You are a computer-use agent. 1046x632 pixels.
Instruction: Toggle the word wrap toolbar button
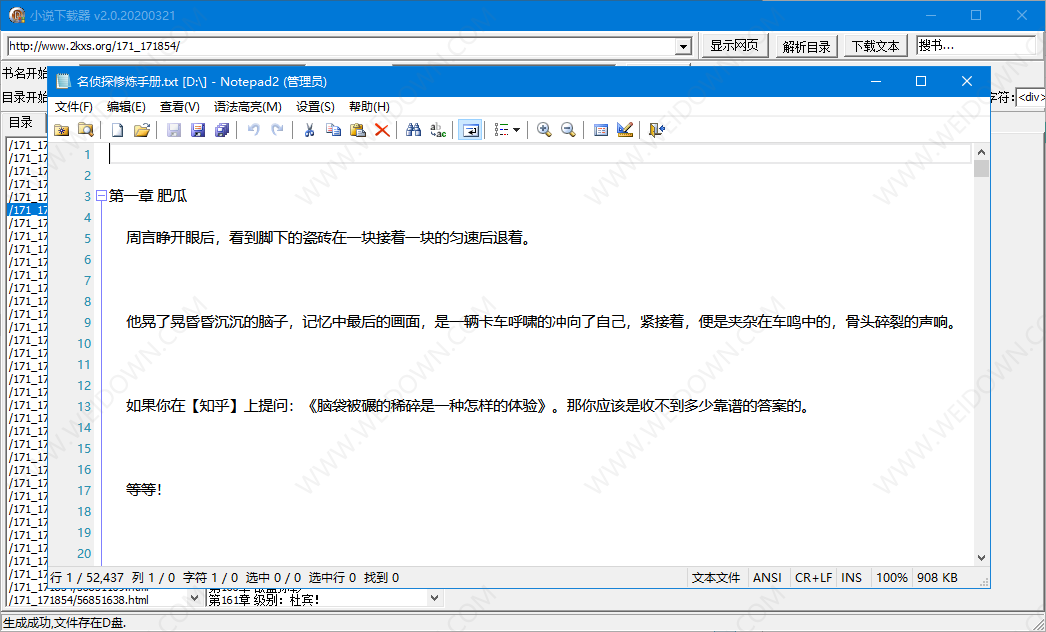[469, 130]
